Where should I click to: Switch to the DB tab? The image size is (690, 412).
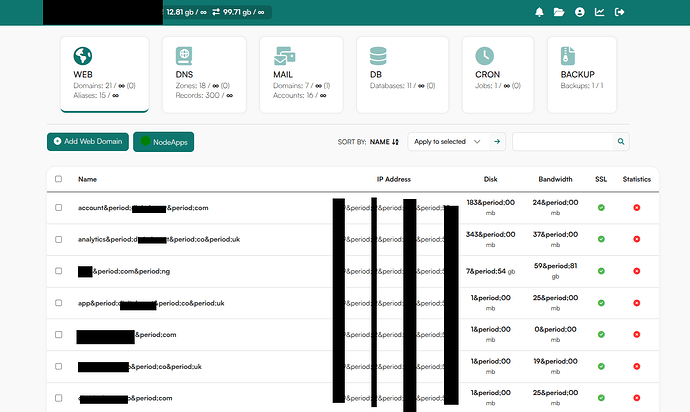[x=402, y=74]
